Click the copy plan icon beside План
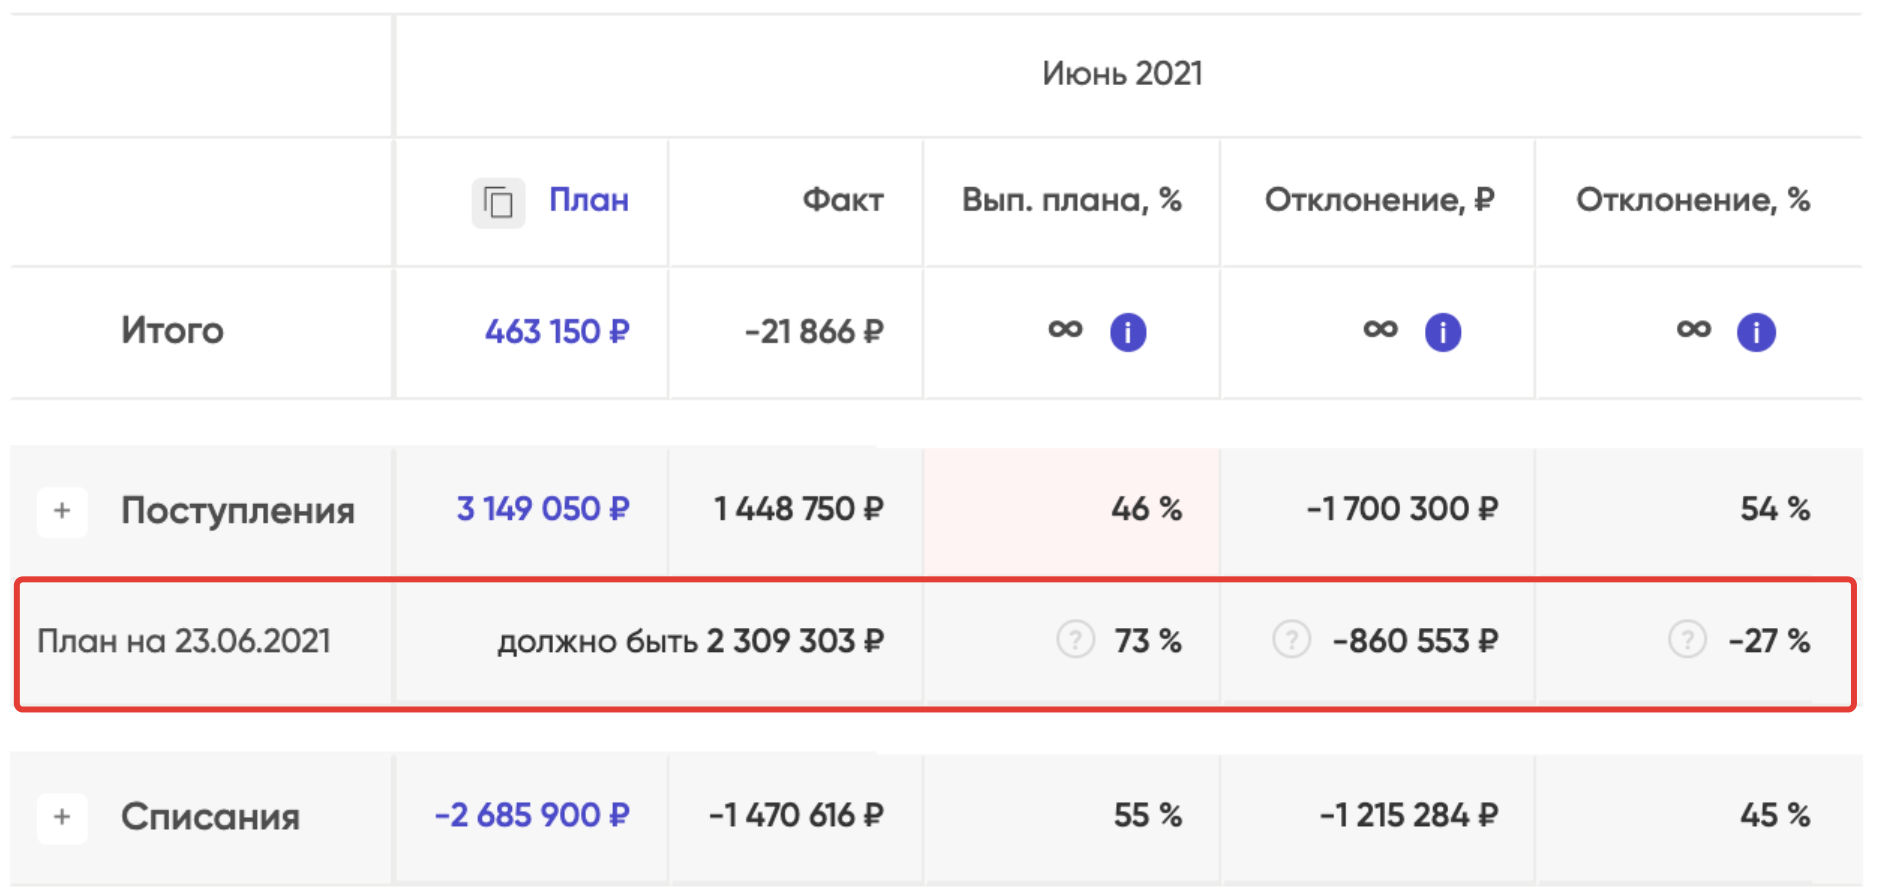The image size is (1880, 896). click(498, 203)
